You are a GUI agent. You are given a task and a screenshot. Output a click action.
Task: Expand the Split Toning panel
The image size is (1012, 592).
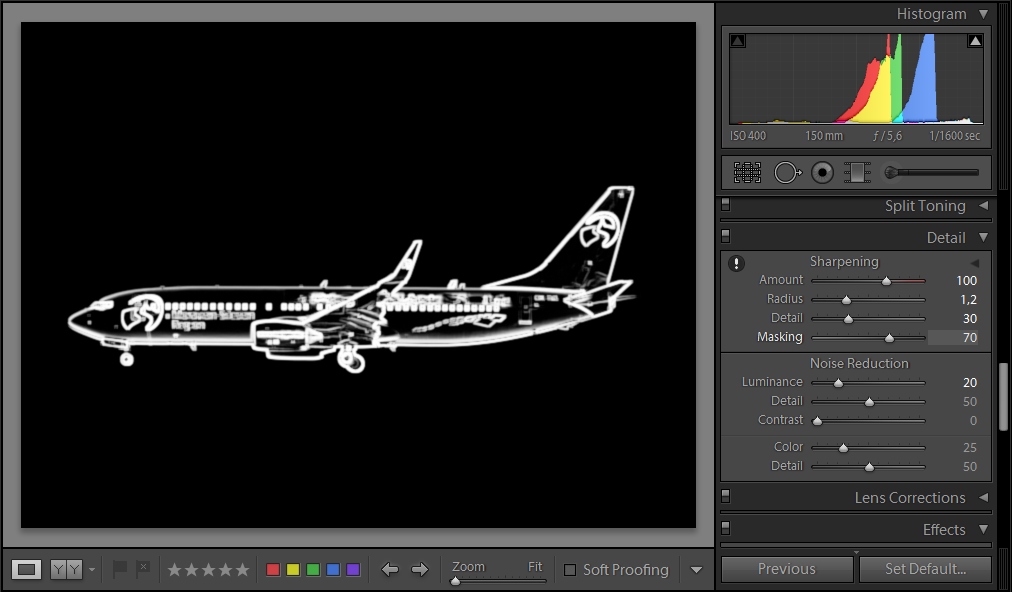point(983,205)
